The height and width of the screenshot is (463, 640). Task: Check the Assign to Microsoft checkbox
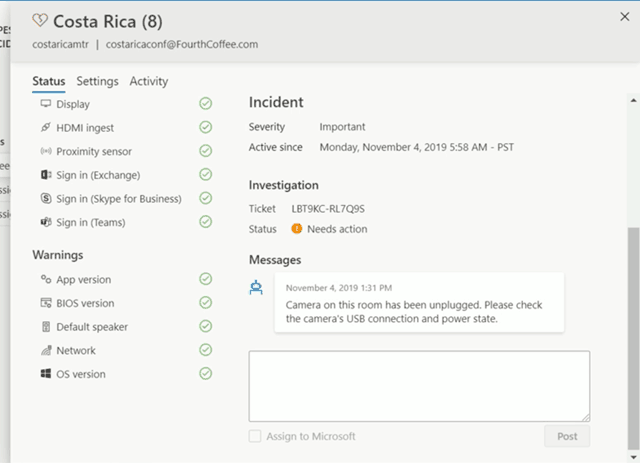click(x=255, y=436)
